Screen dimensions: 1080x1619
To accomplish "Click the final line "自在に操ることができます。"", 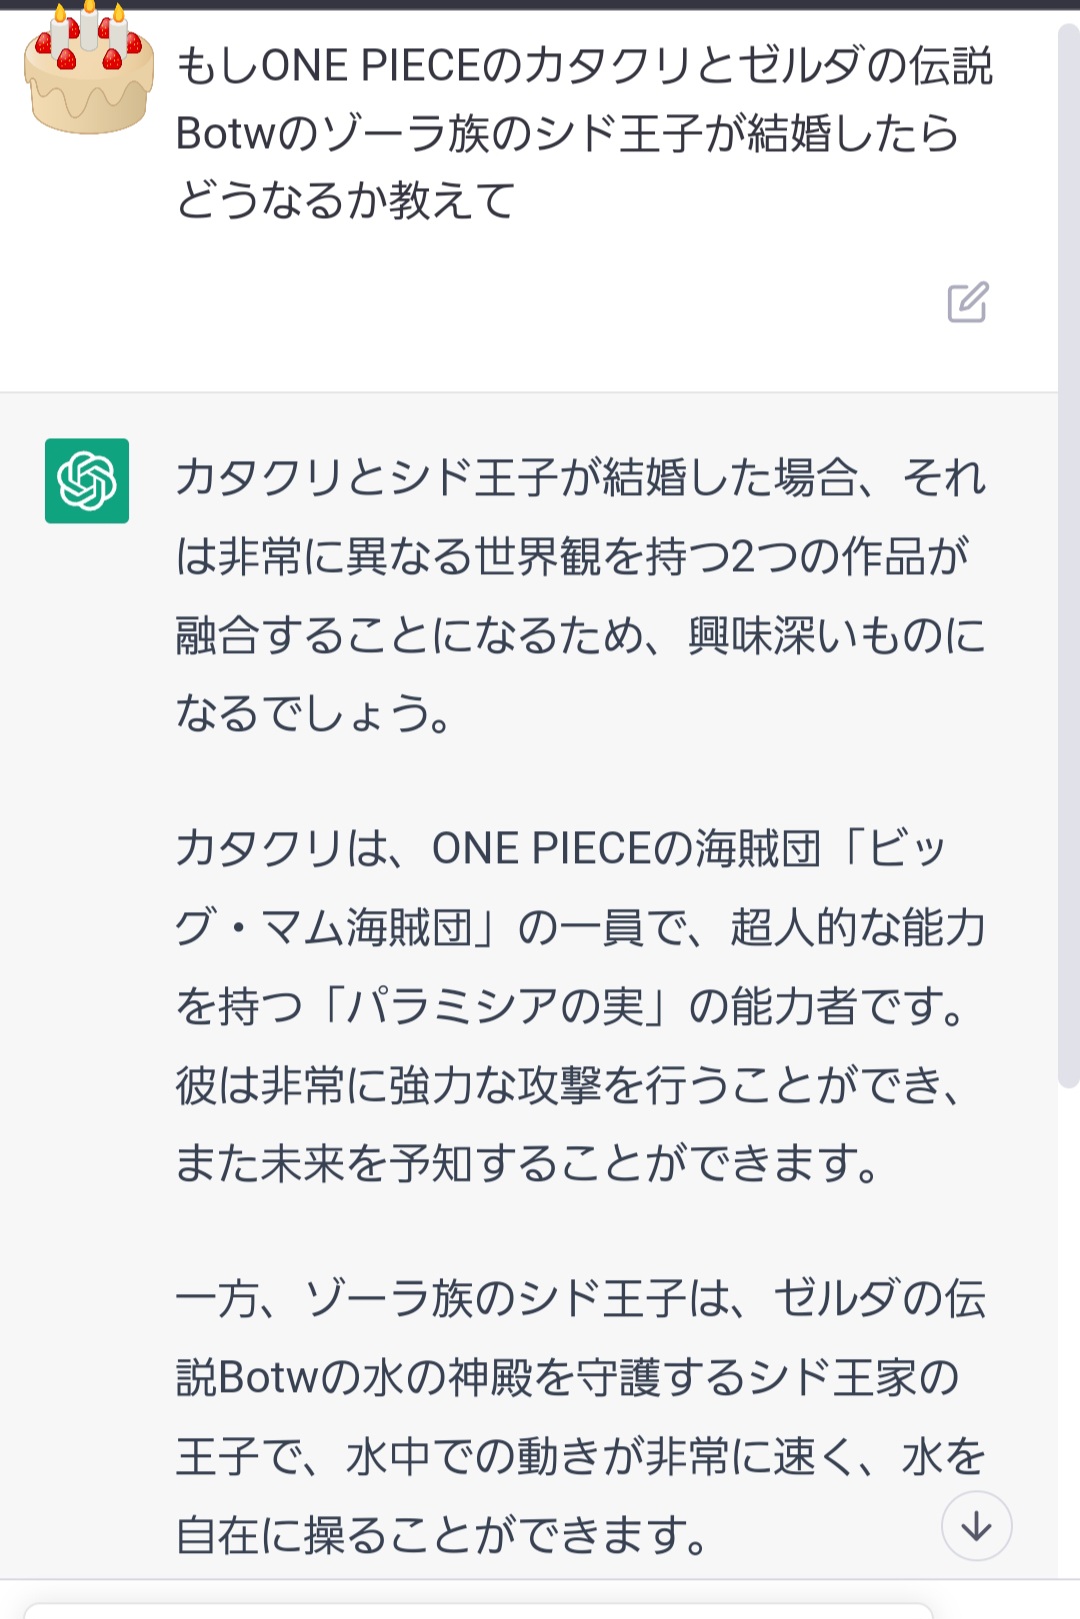I will pos(442,1535).
